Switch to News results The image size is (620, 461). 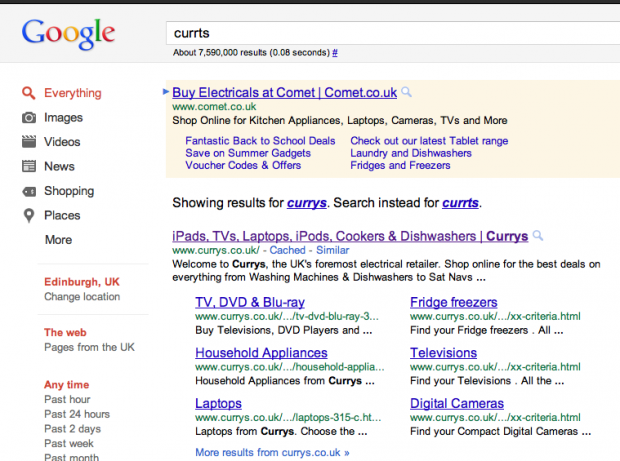(59, 166)
